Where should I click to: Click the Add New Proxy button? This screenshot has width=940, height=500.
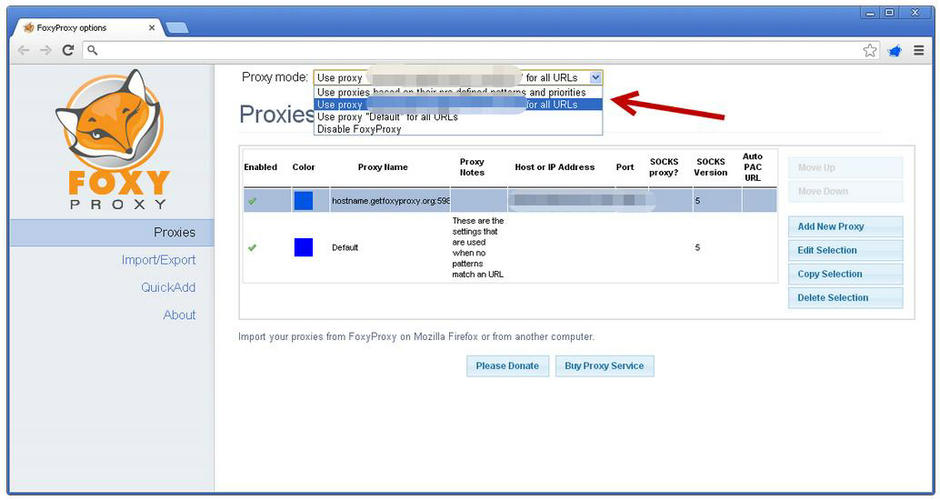click(x=845, y=227)
